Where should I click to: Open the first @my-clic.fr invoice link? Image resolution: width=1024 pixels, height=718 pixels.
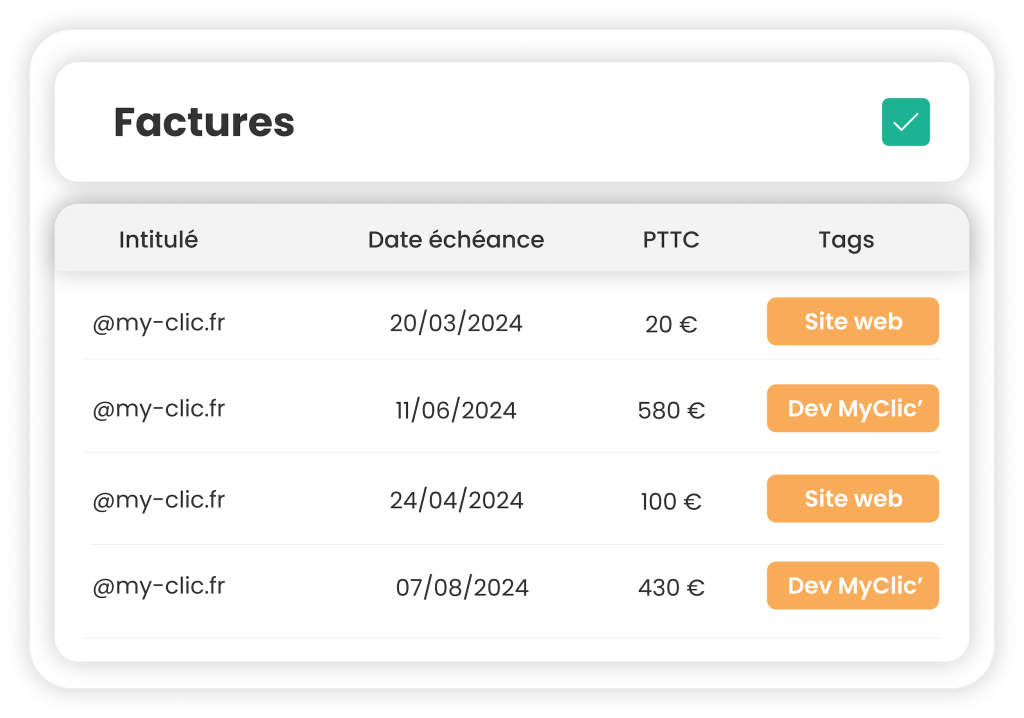(157, 322)
